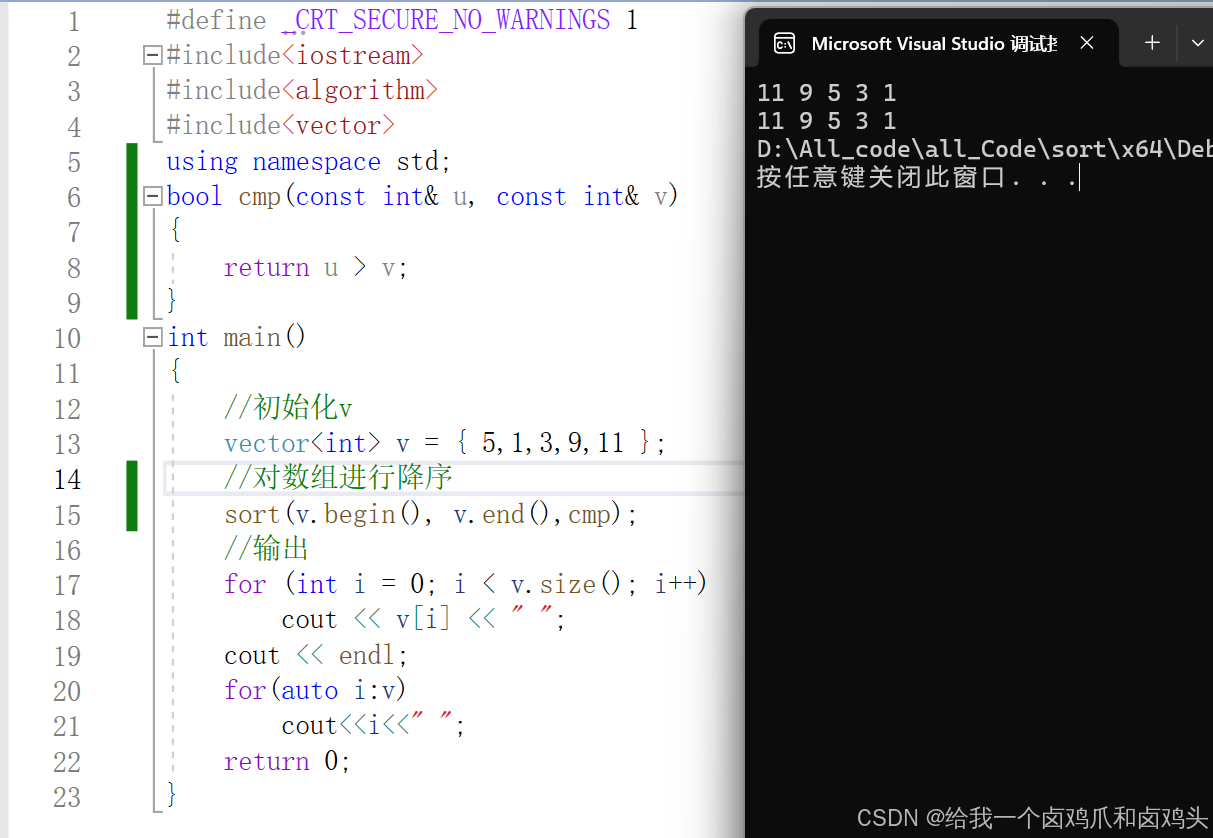Click 'return 0;' on line 22
This screenshot has height=838, width=1213.
click(x=288, y=761)
